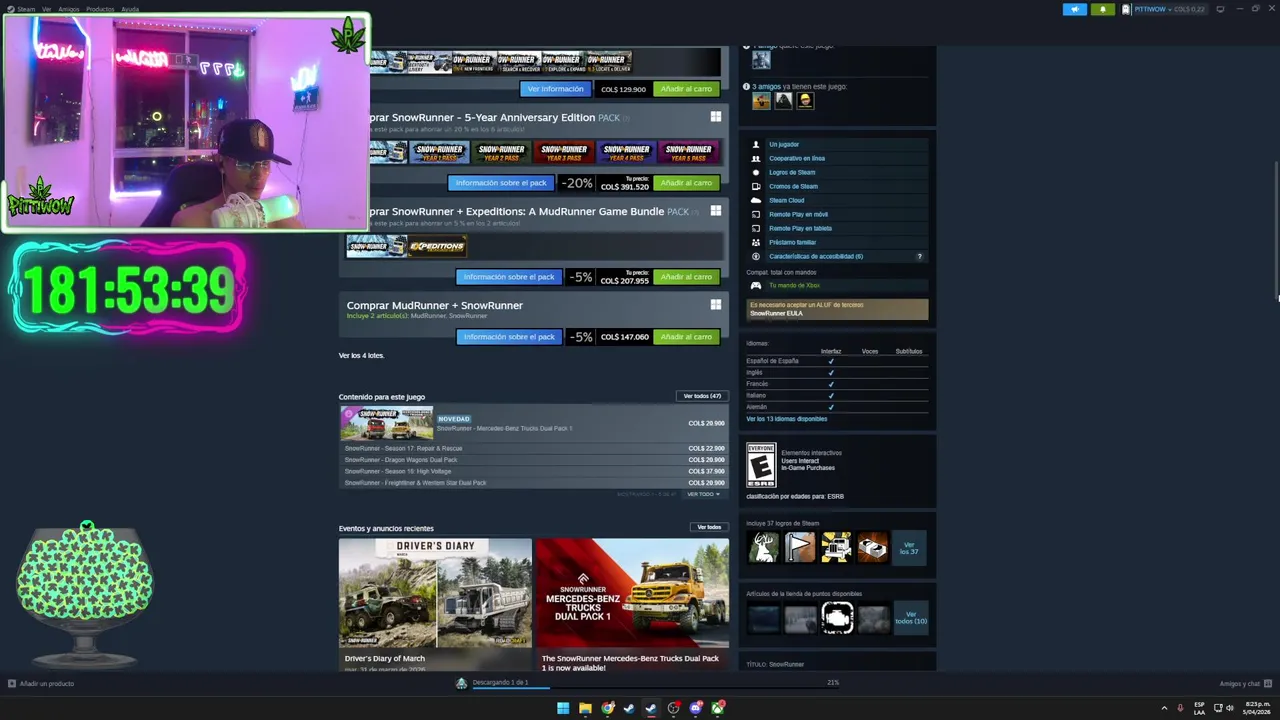The width and height of the screenshot is (1280, 720).
Task: Click first friend avatar owning game
Action: (x=762, y=100)
